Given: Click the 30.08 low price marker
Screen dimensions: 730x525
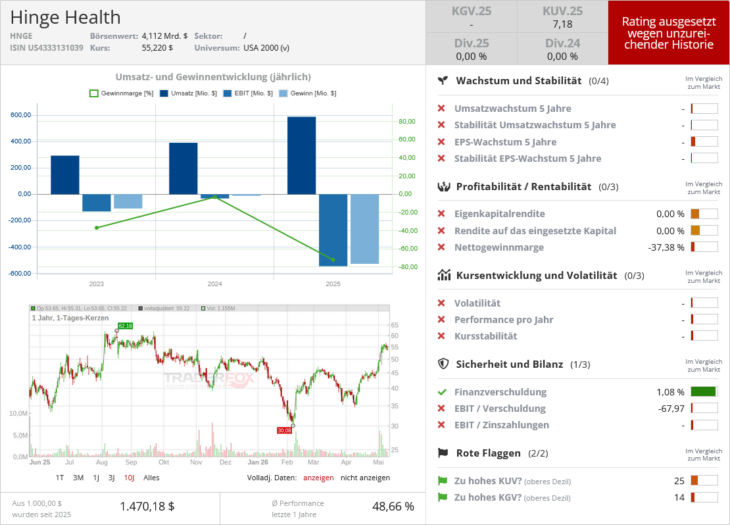Looking at the screenshot, I should tap(284, 431).
